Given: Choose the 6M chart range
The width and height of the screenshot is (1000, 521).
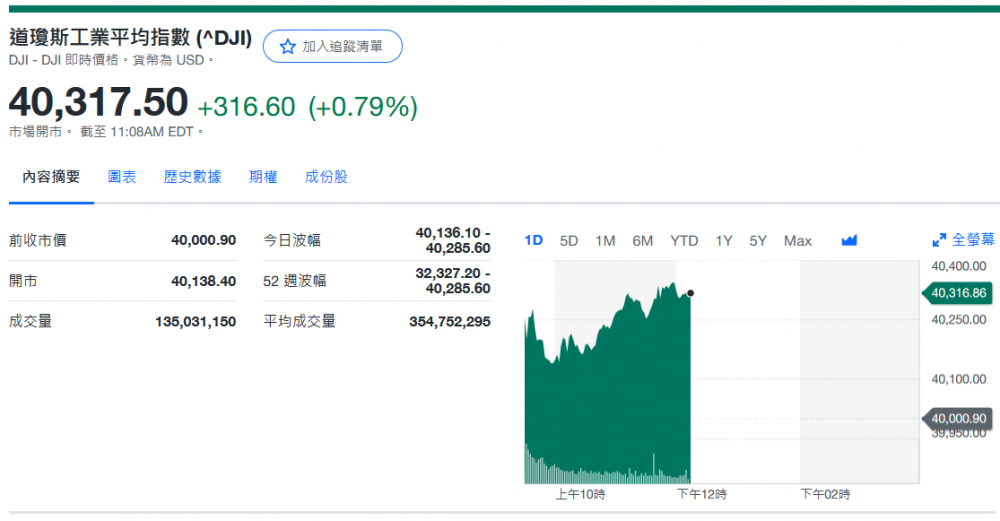Looking at the screenshot, I should [x=643, y=241].
